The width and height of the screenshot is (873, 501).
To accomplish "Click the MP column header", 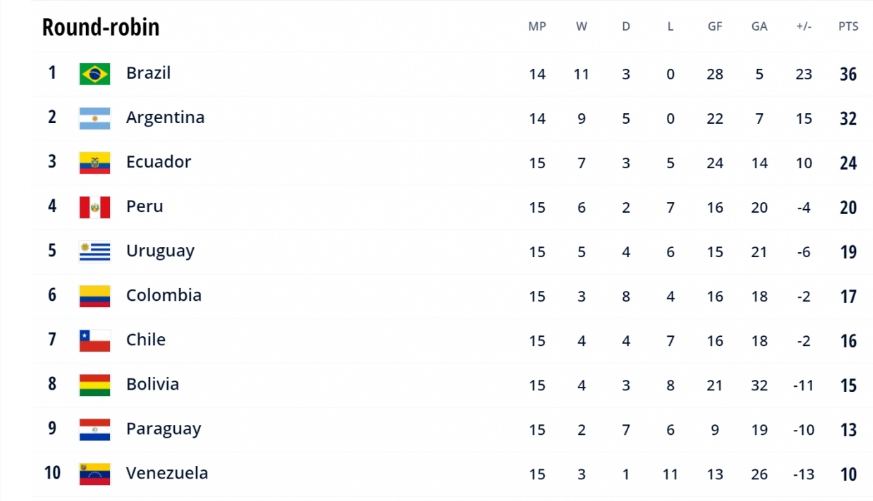I will tap(537, 27).
